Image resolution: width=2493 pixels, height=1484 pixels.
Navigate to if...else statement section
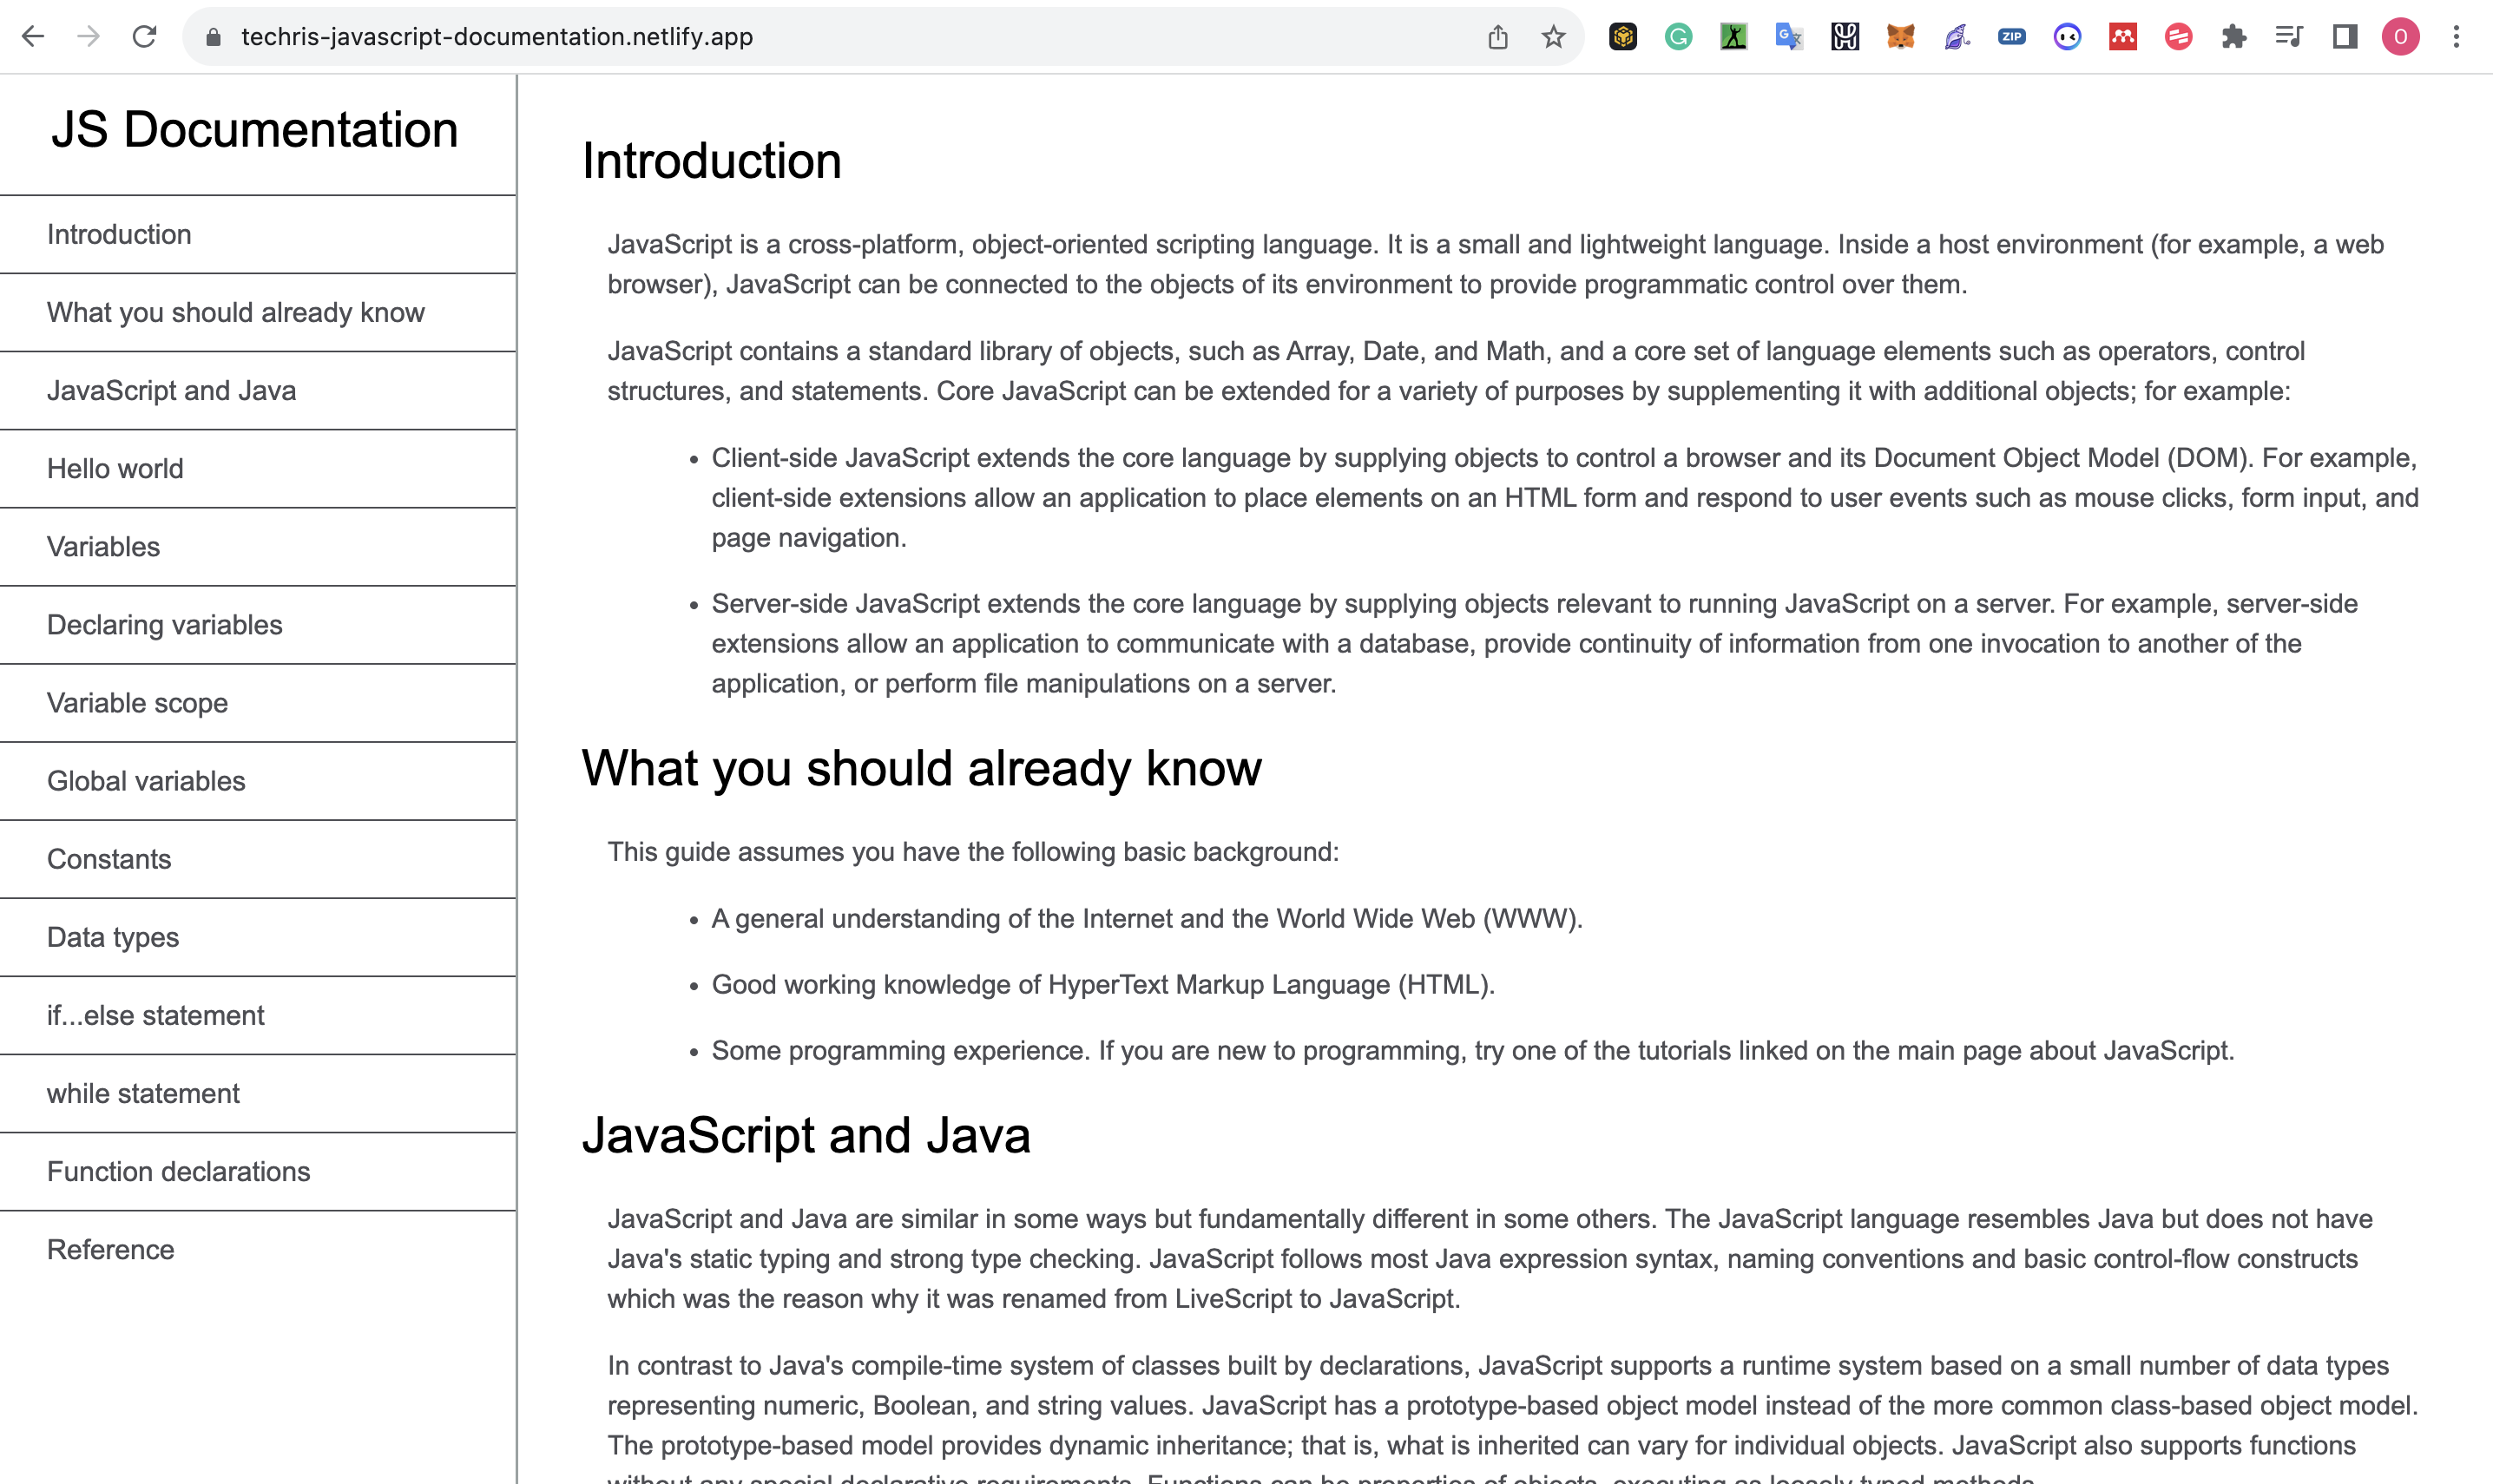click(x=155, y=1015)
